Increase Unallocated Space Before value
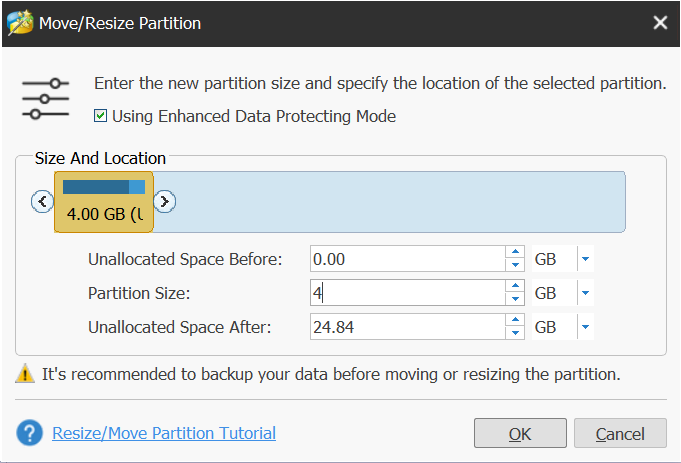681x463 pixels. coord(515,253)
